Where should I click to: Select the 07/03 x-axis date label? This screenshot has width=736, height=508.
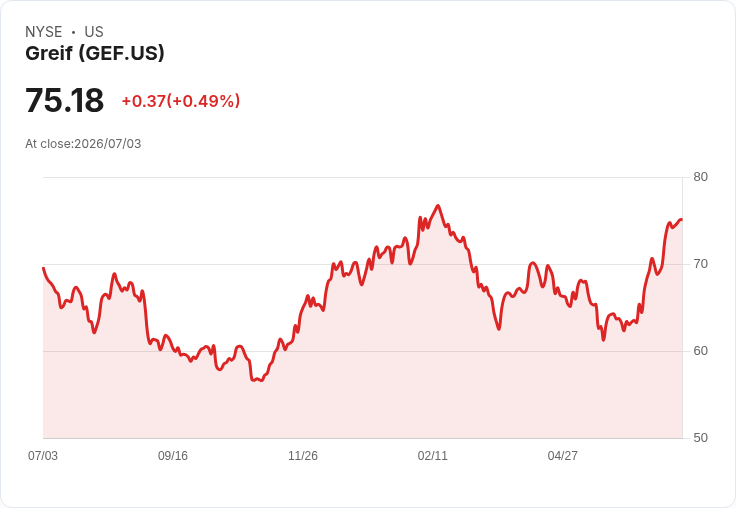coord(43,456)
